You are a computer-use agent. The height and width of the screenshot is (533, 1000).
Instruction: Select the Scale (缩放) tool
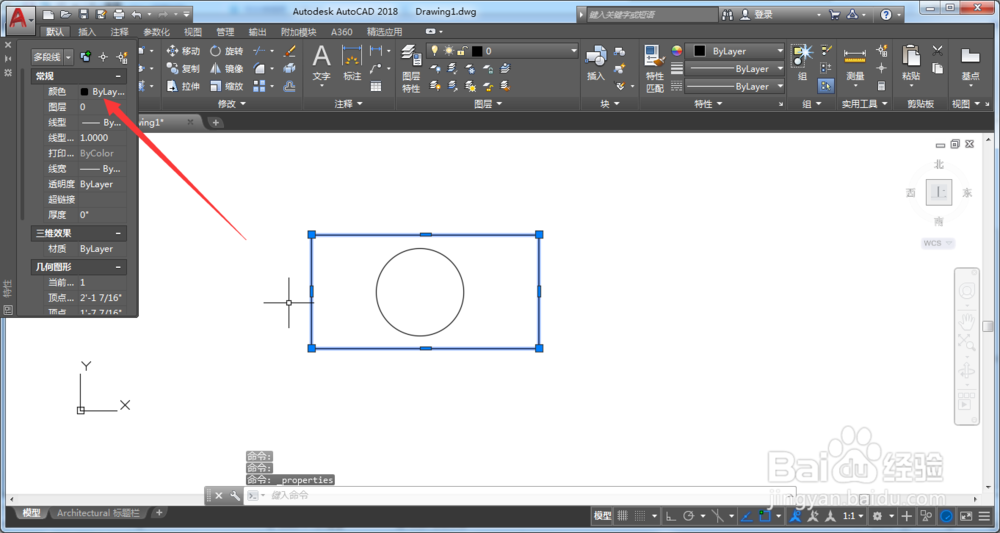(x=227, y=86)
